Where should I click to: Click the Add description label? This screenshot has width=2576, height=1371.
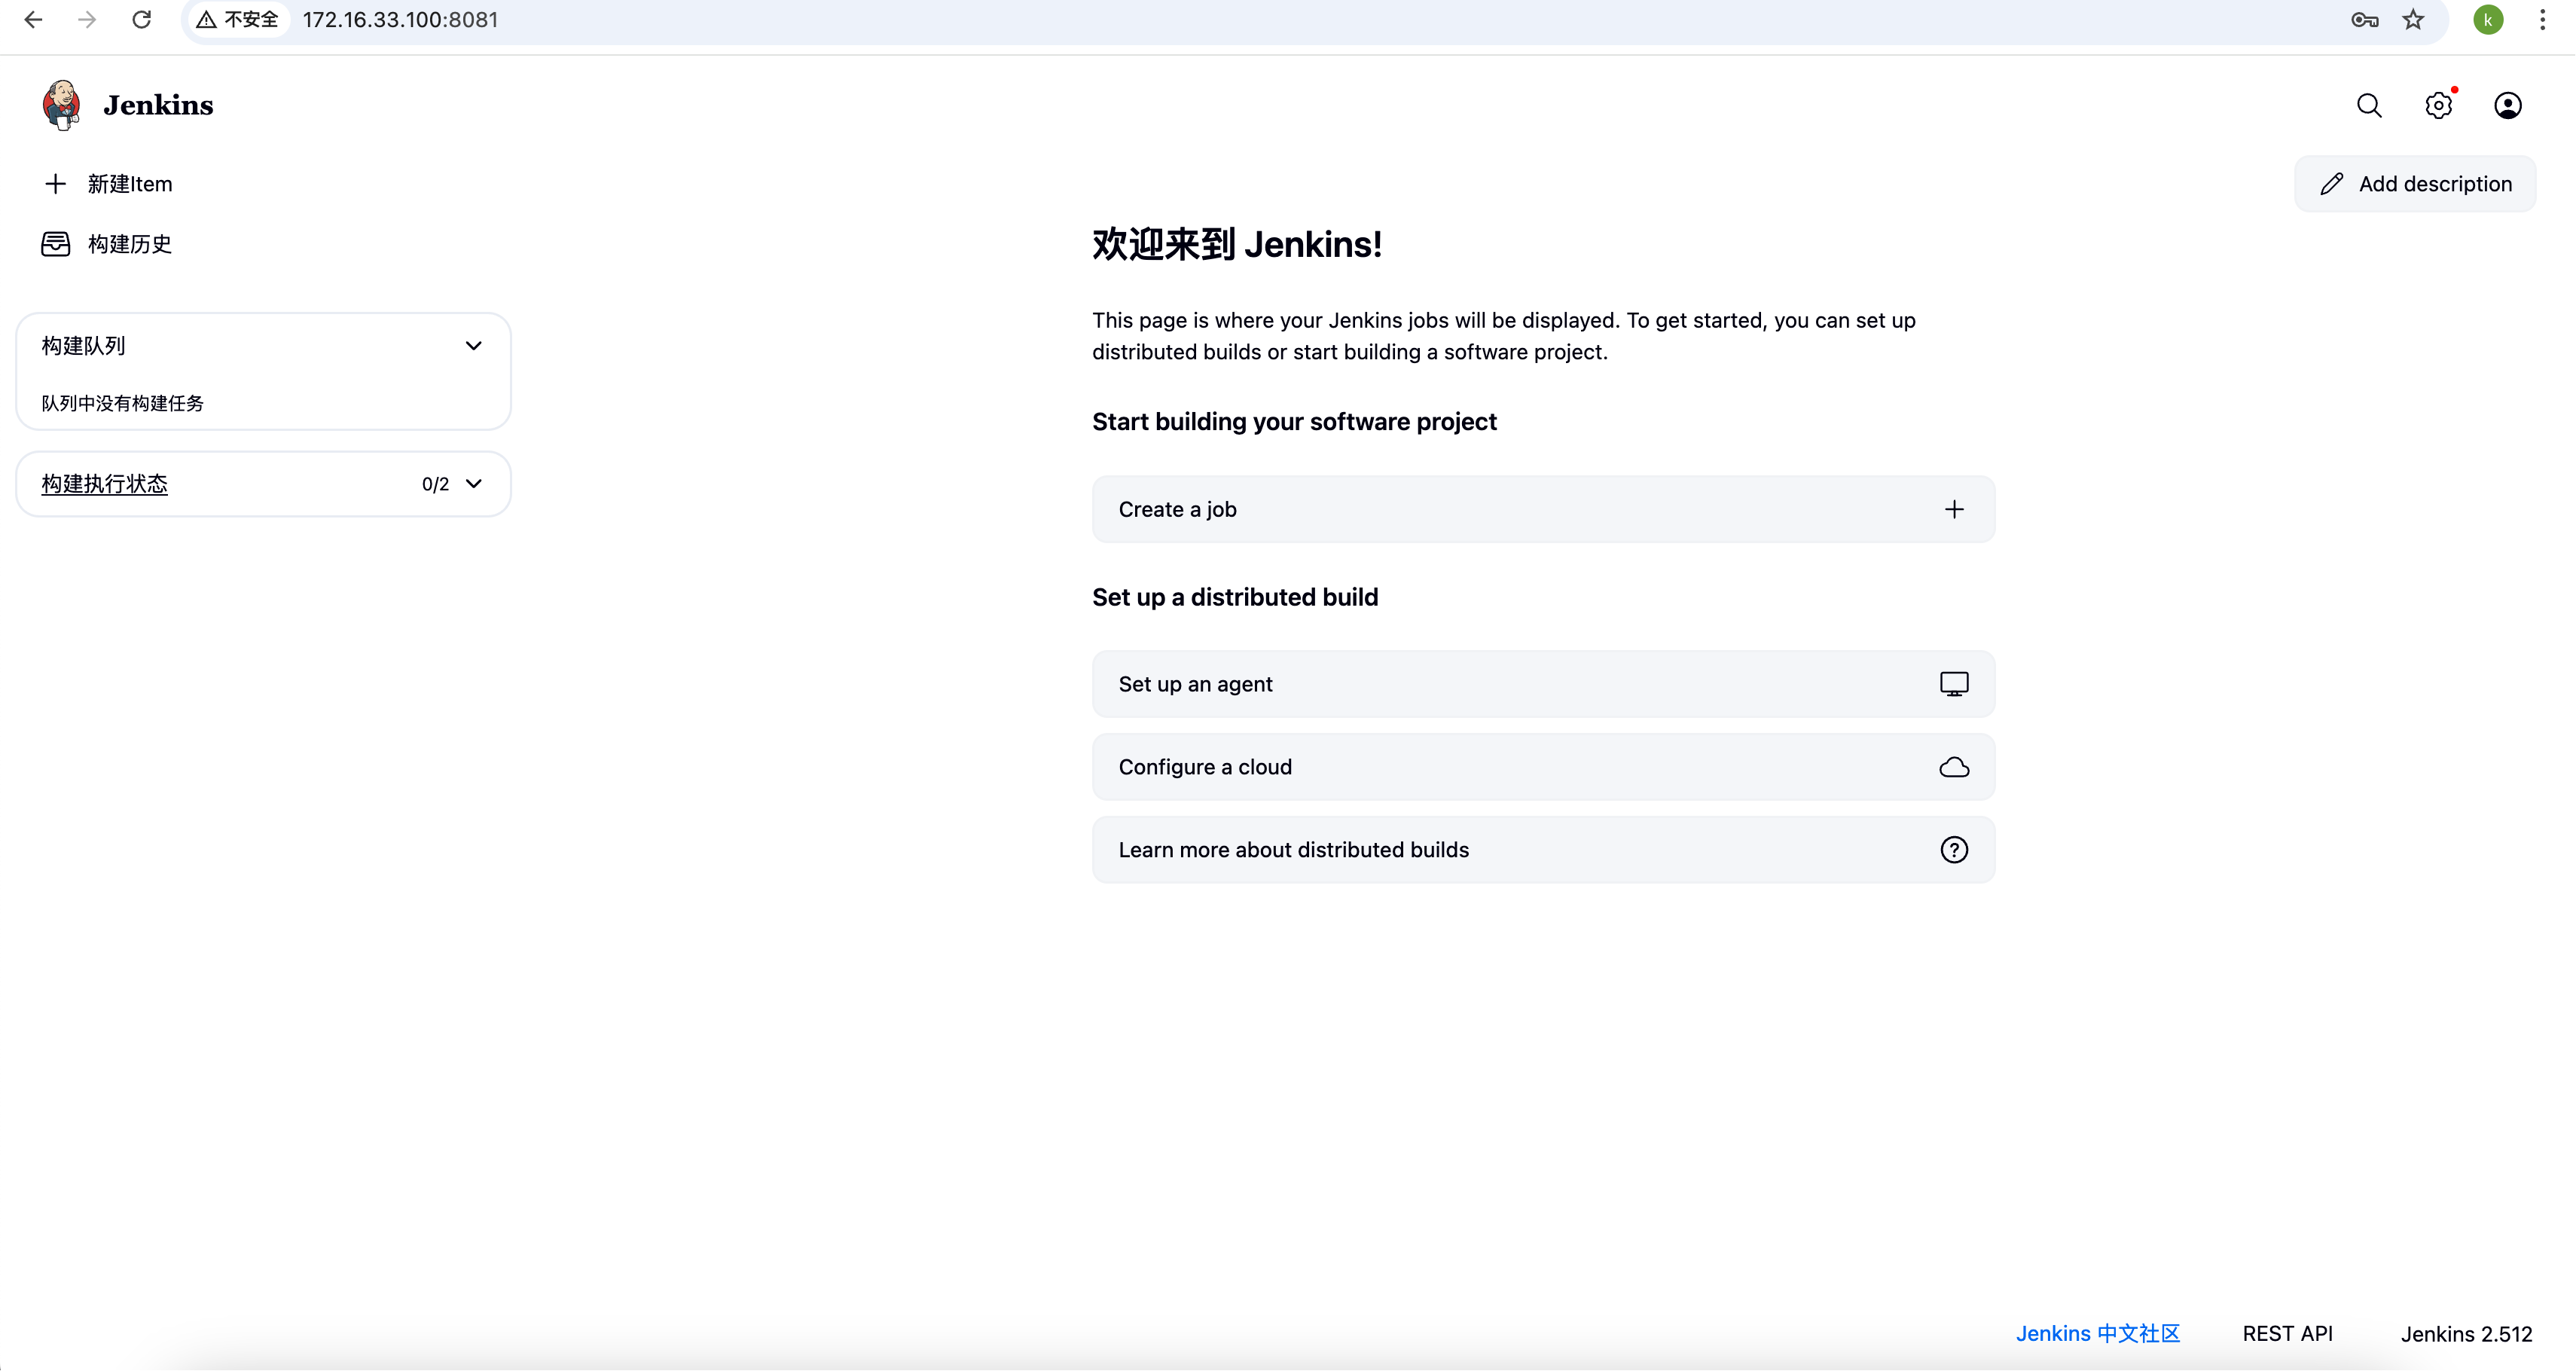tap(2435, 184)
